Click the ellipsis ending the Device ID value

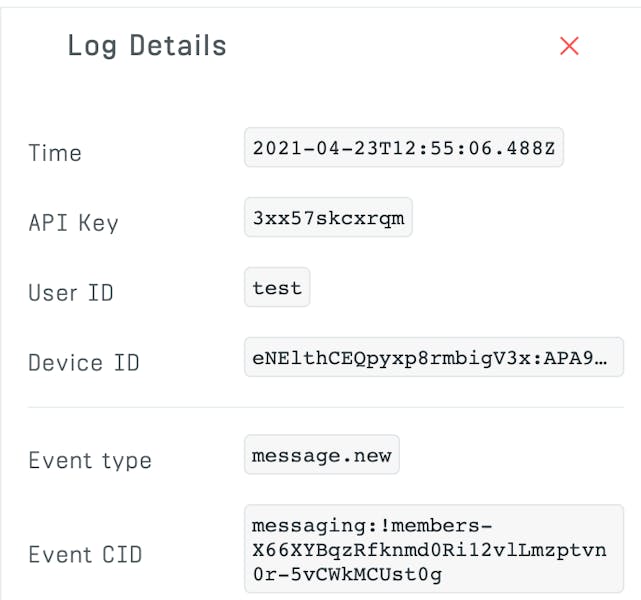[614, 358]
